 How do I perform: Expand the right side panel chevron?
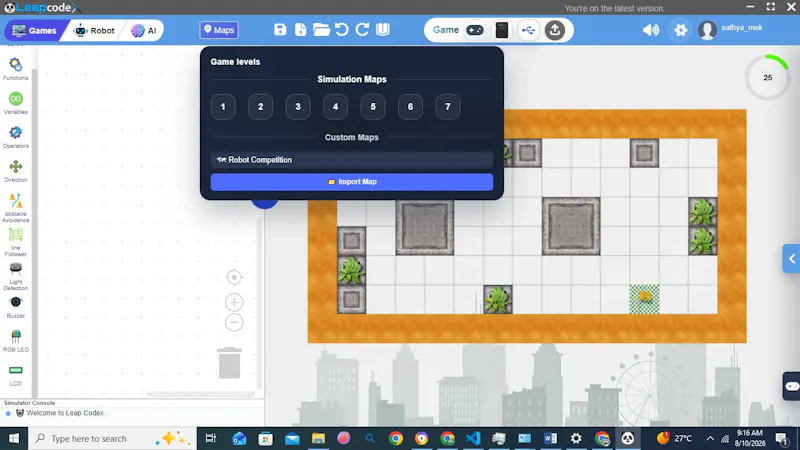point(791,259)
